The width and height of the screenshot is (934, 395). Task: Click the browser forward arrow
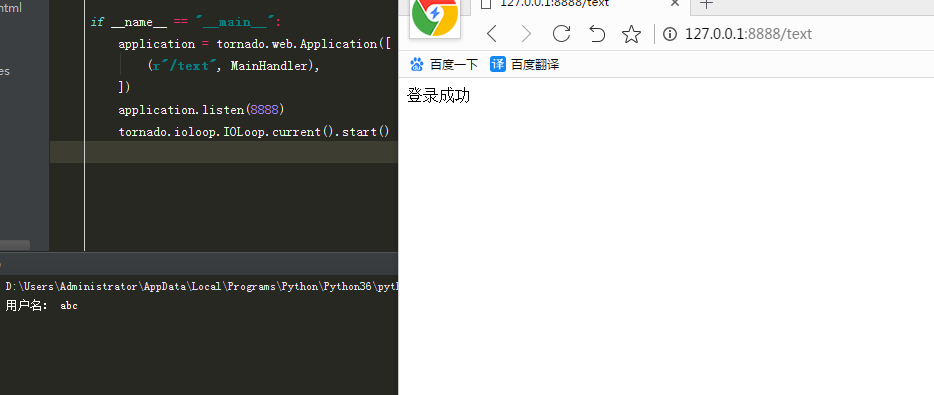[x=526, y=34]
